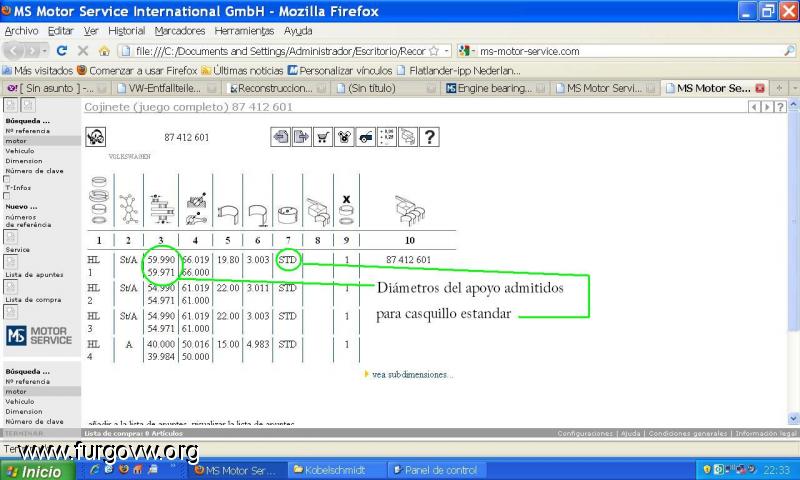Image resolution: width=800 pixels, height=480 pixels.
Task: Click the stacked rings icon above column 1
Action: coord(99,200)
